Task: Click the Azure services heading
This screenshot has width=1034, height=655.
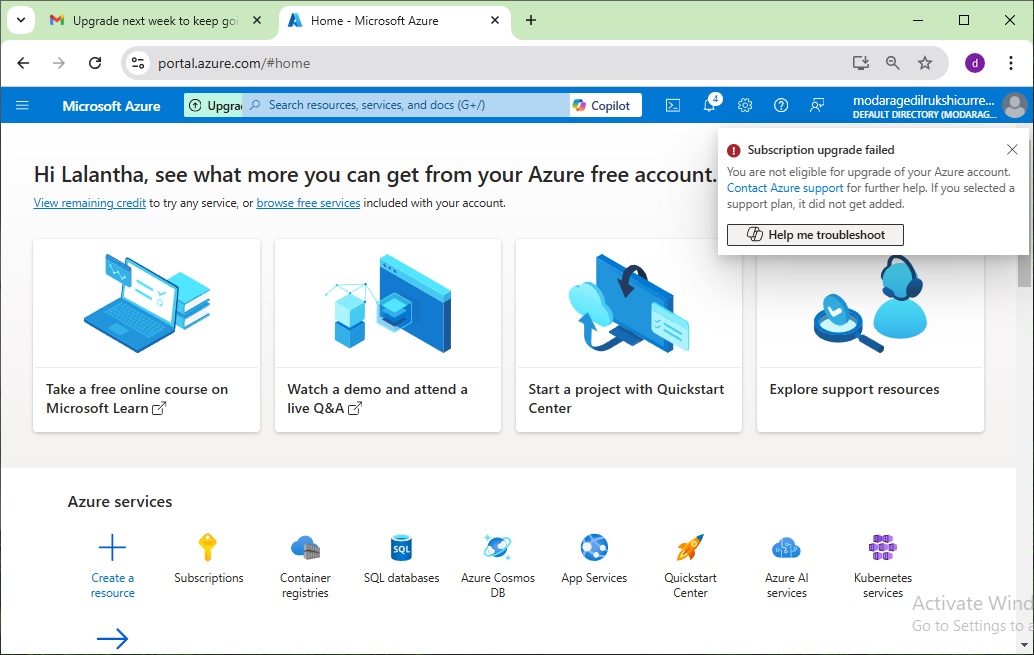Action: (x=120, y=502)
